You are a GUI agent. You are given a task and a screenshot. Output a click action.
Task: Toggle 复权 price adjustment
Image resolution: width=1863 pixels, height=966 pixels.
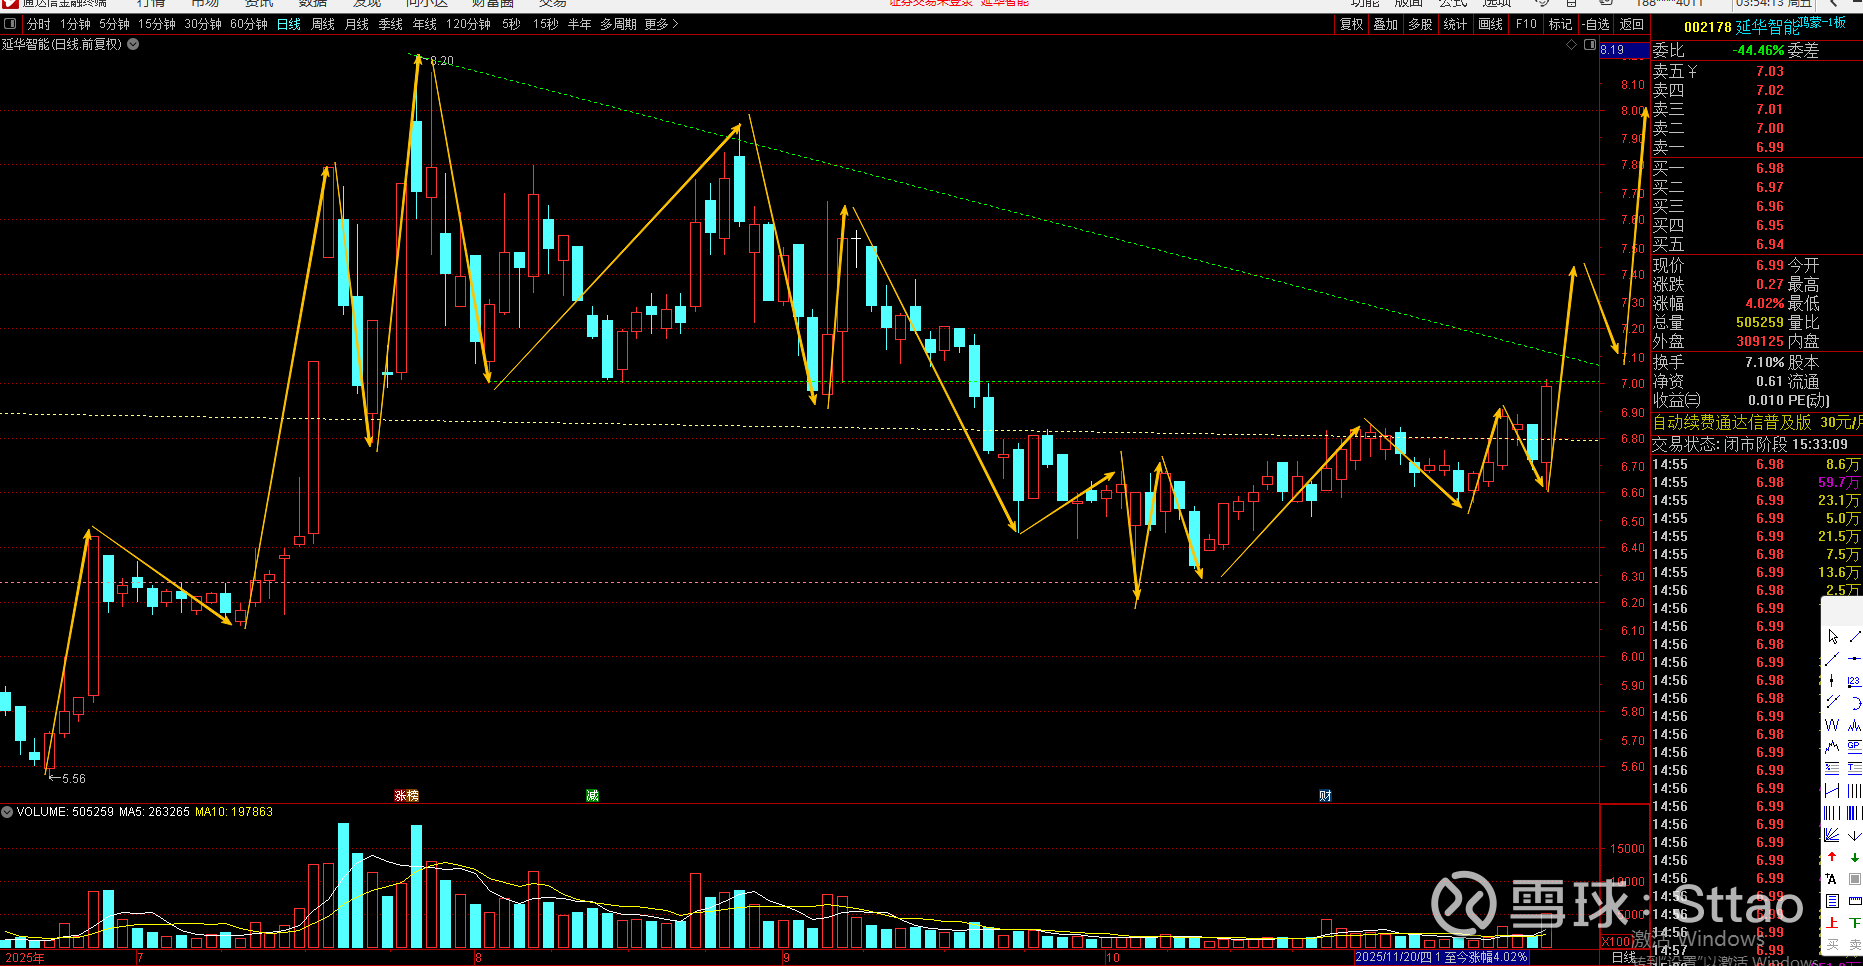(x=1351, y=24)
